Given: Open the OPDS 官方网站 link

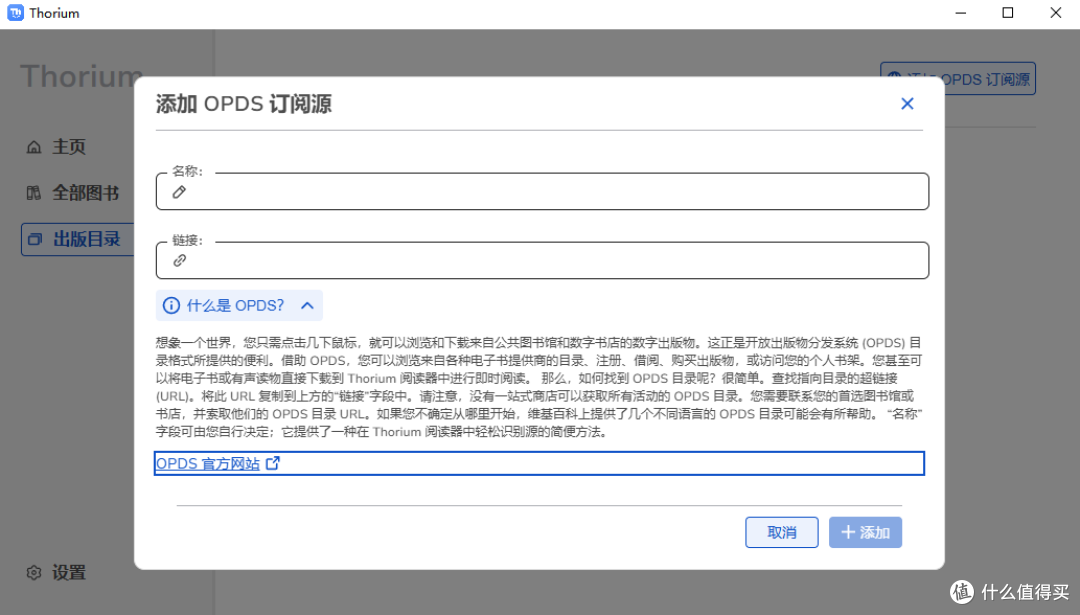Looking at the screenshot, I should [x=207, y=463].
